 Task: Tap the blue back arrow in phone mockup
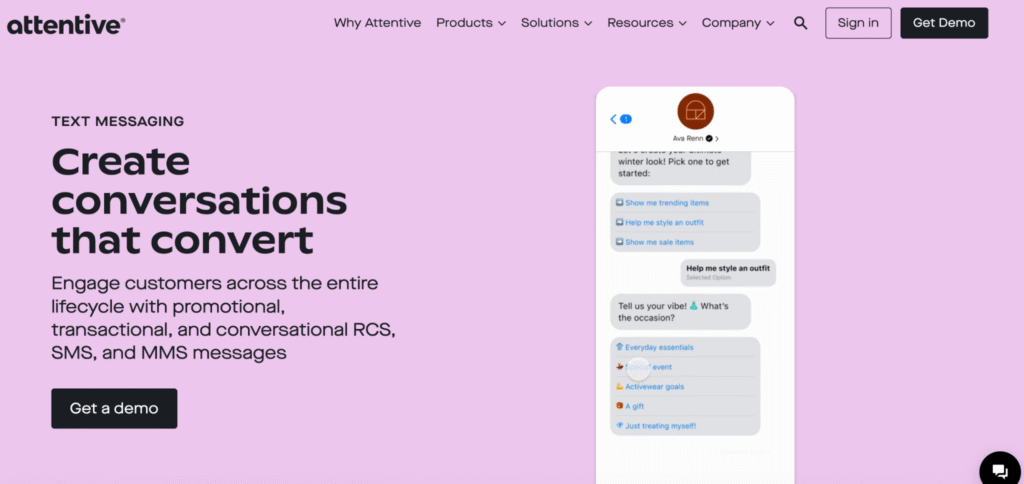(x=613, y=119)
